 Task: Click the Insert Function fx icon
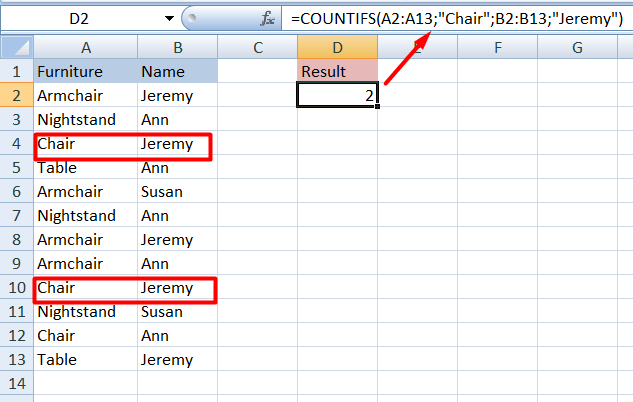(x=267, y=19)
